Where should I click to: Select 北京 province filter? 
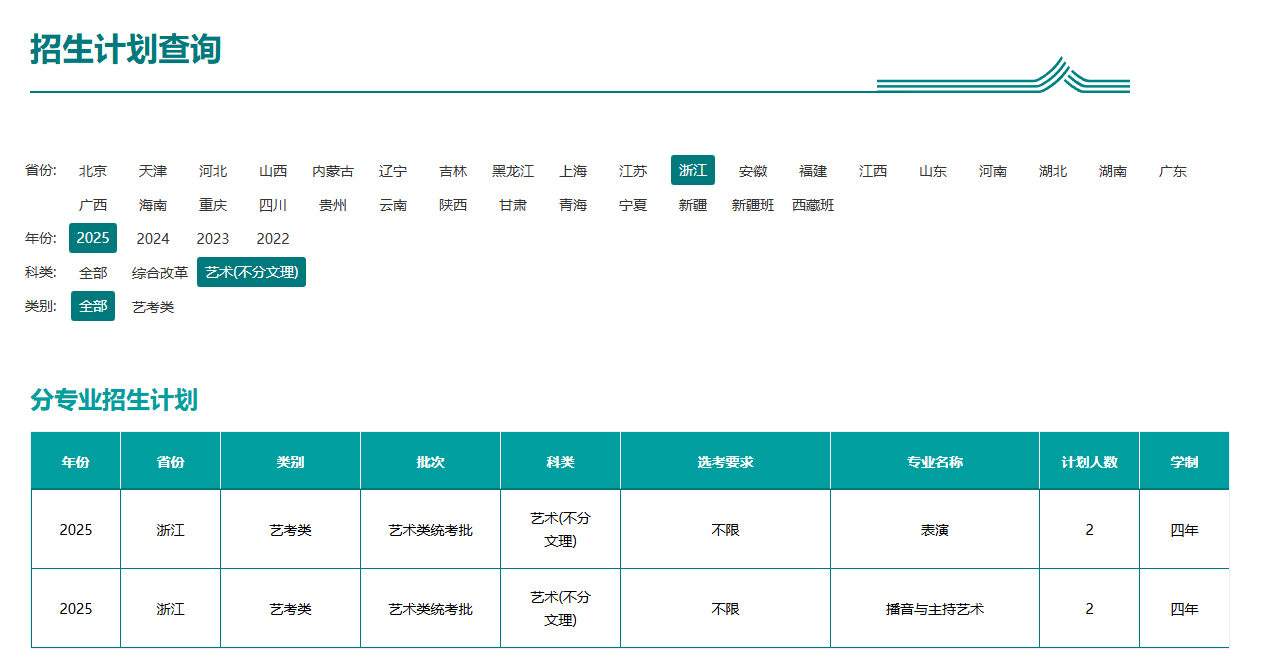coord(93,171)
